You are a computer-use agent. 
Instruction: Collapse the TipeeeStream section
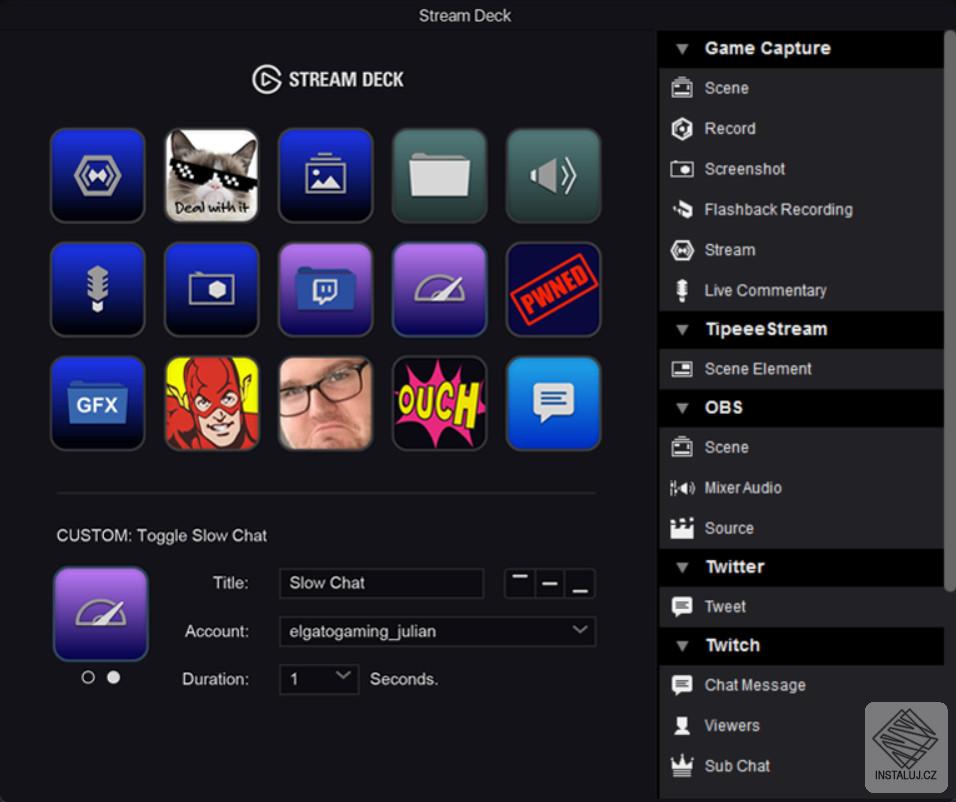pos(682,330)
